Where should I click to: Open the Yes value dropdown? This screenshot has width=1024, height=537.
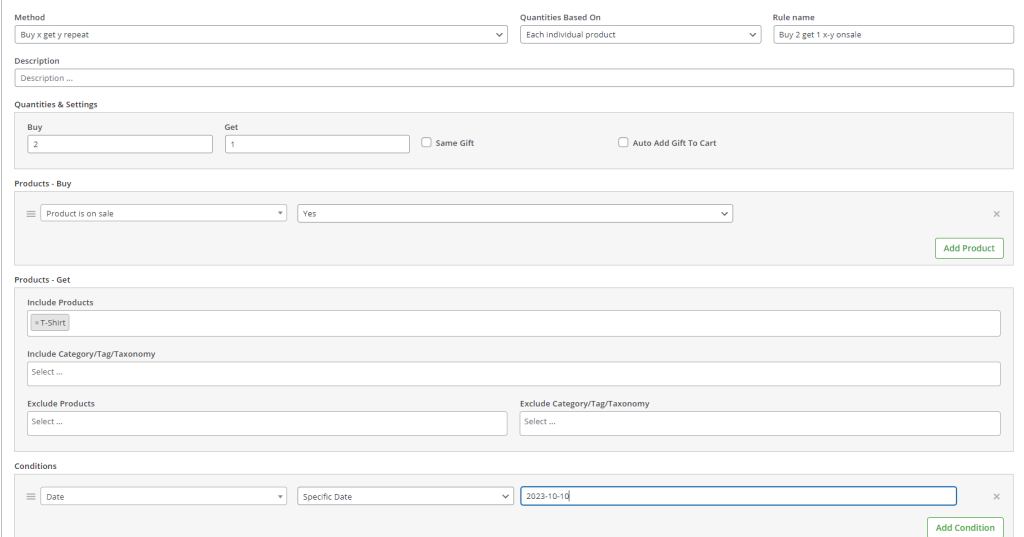514,214
